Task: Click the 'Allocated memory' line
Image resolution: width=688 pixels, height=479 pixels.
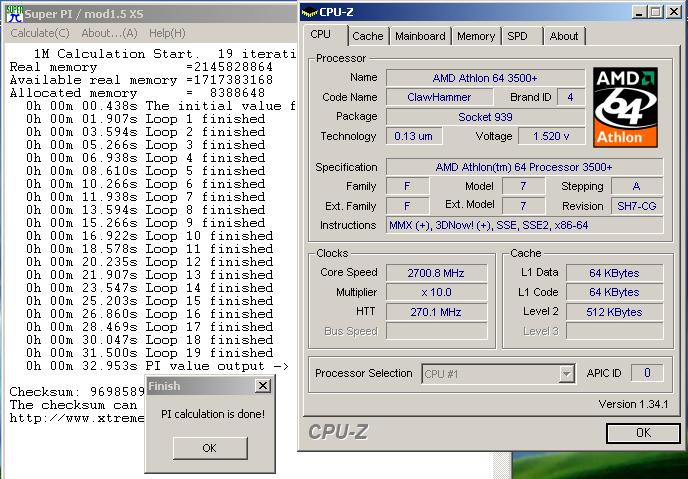Action: (x=137, y=93)
